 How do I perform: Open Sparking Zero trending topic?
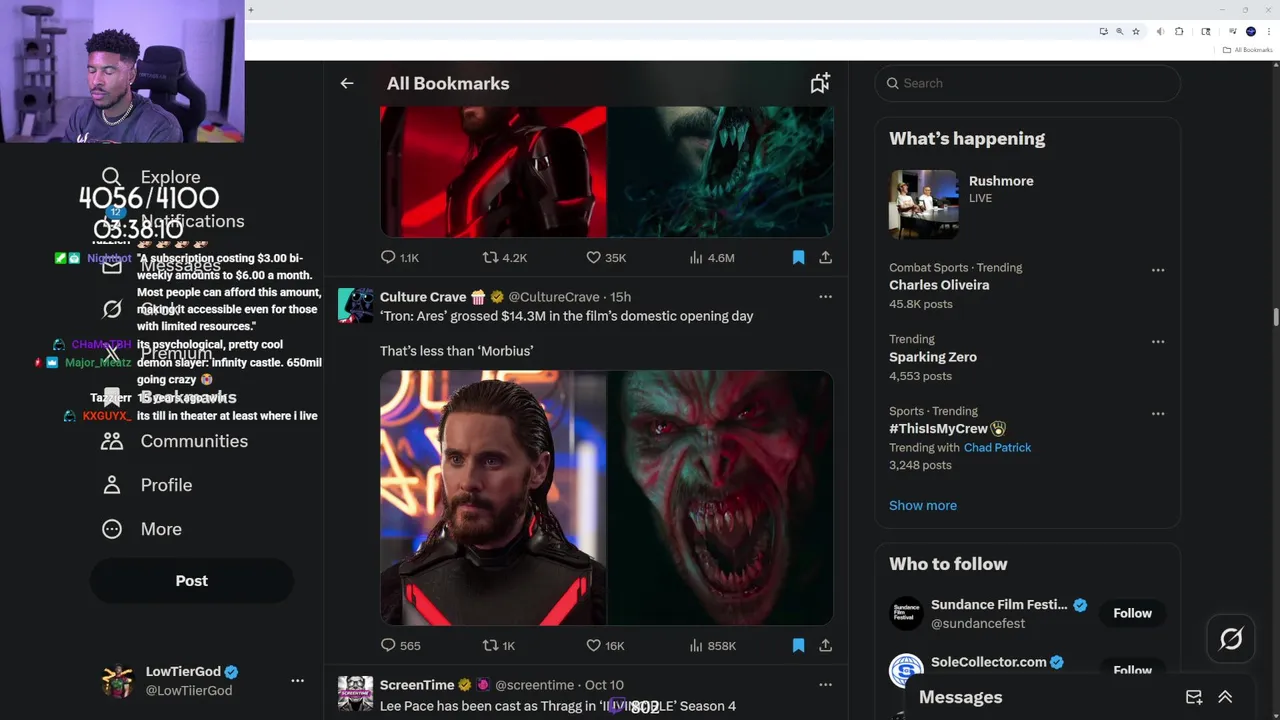coord(933,357)
